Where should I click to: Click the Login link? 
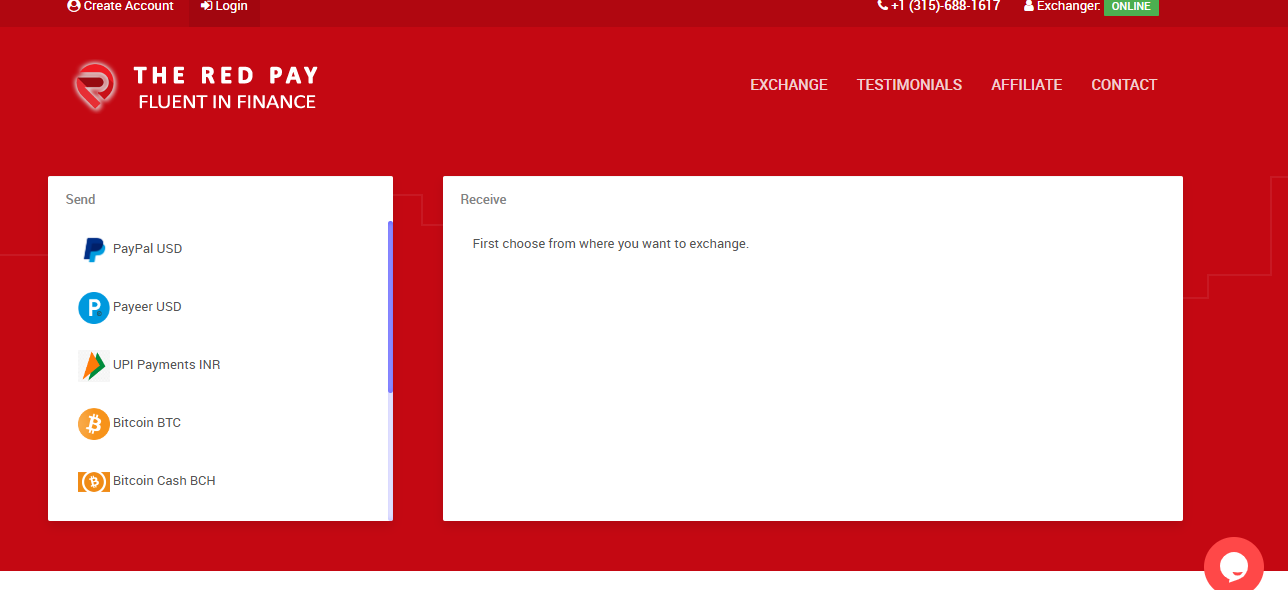(x=224, y=6)
